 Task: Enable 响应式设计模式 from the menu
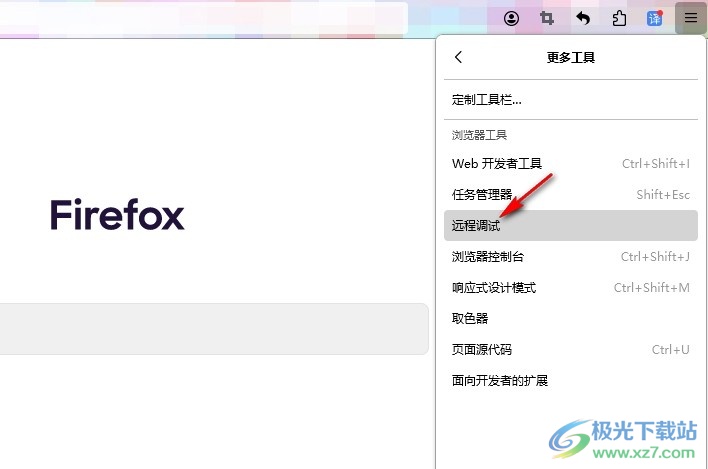click(x=571, y=288)
